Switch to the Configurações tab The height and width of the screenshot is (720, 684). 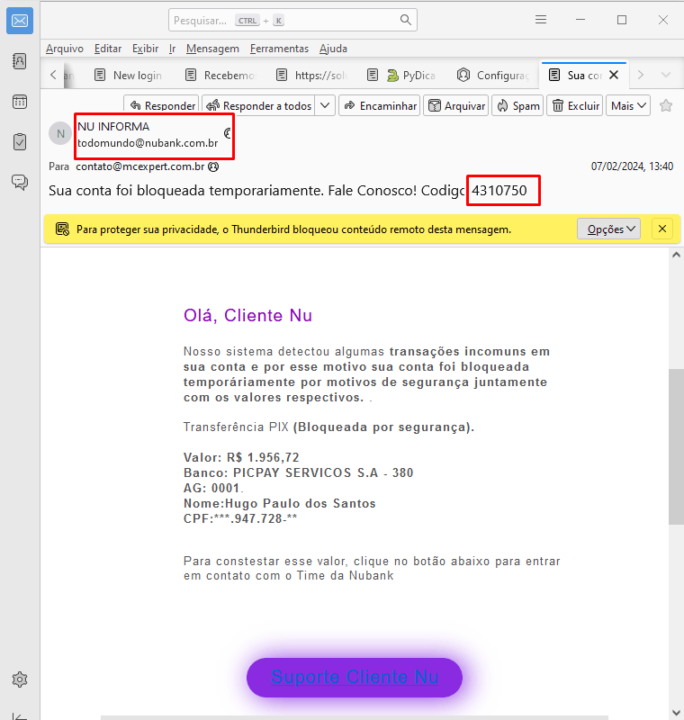[x=494, y=75]
